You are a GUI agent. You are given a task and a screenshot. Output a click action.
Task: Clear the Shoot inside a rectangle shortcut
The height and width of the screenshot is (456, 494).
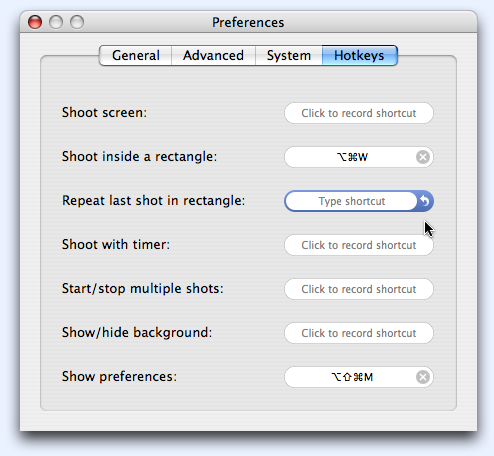(x=423, y=157)
